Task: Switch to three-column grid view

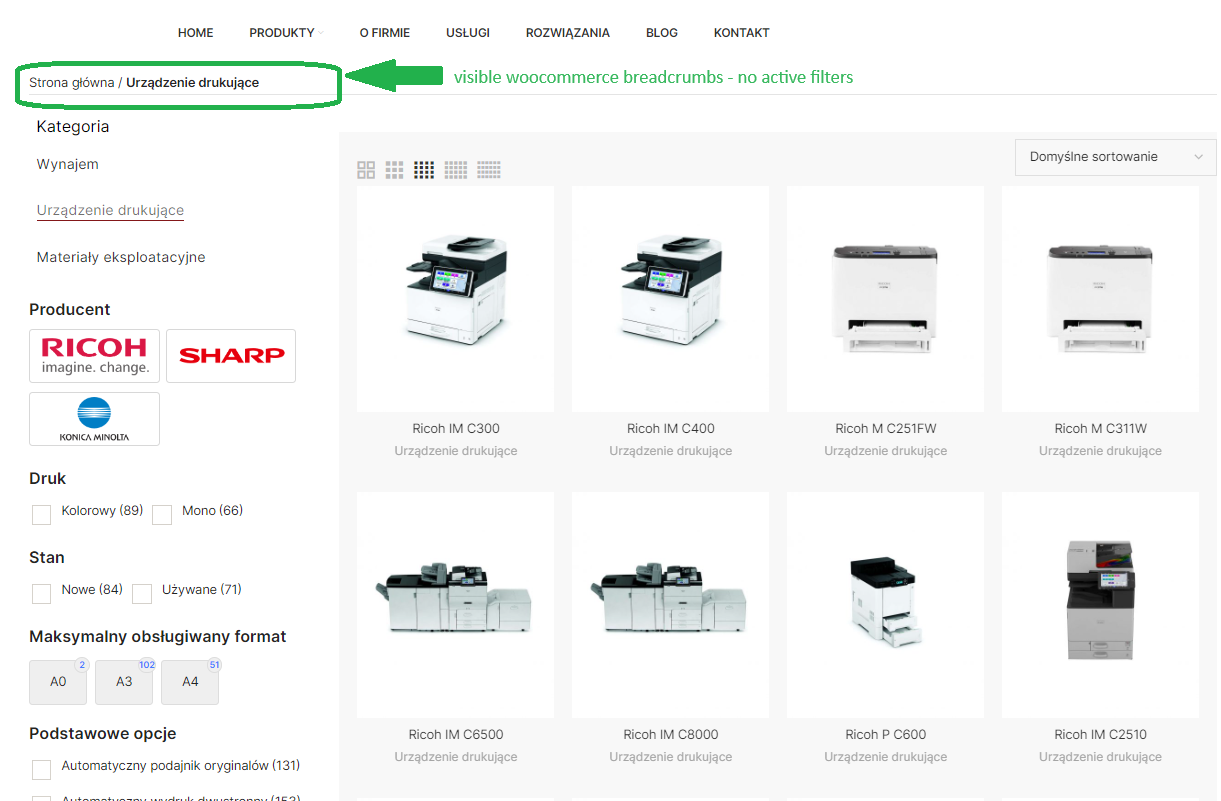Action: 395,170
